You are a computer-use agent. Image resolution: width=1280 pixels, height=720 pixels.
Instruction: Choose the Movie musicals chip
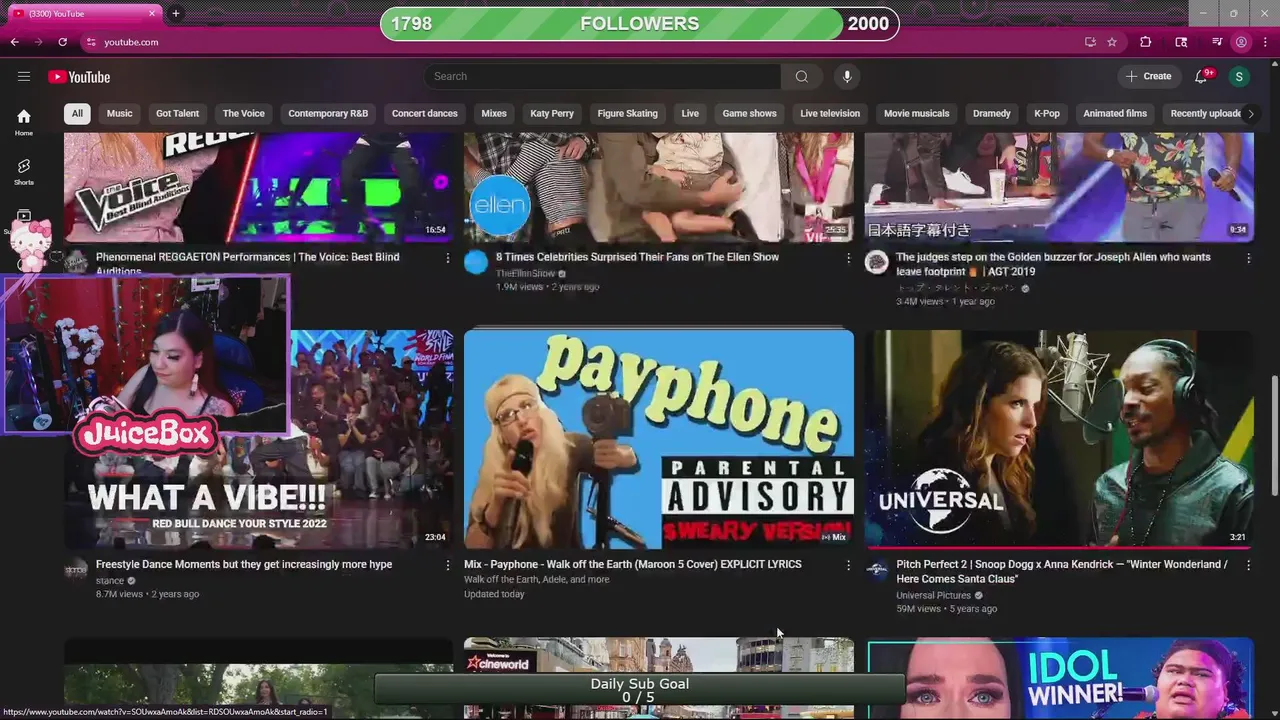[917, 113]
